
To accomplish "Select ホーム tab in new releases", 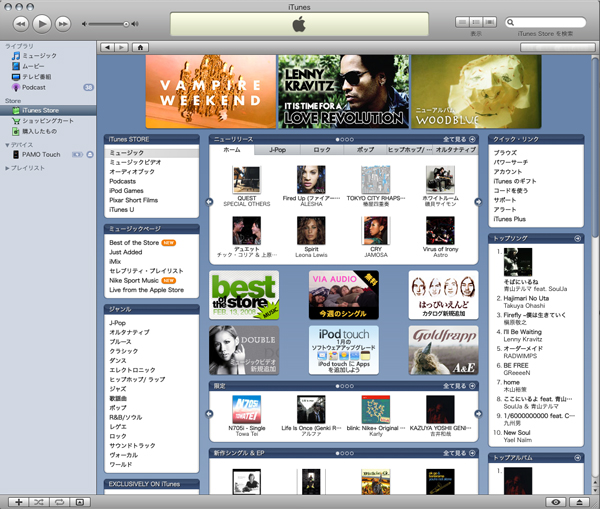I will (232, 150).
